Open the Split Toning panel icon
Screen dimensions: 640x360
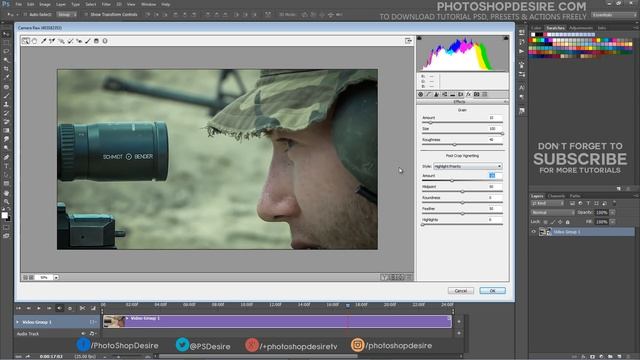452,94
